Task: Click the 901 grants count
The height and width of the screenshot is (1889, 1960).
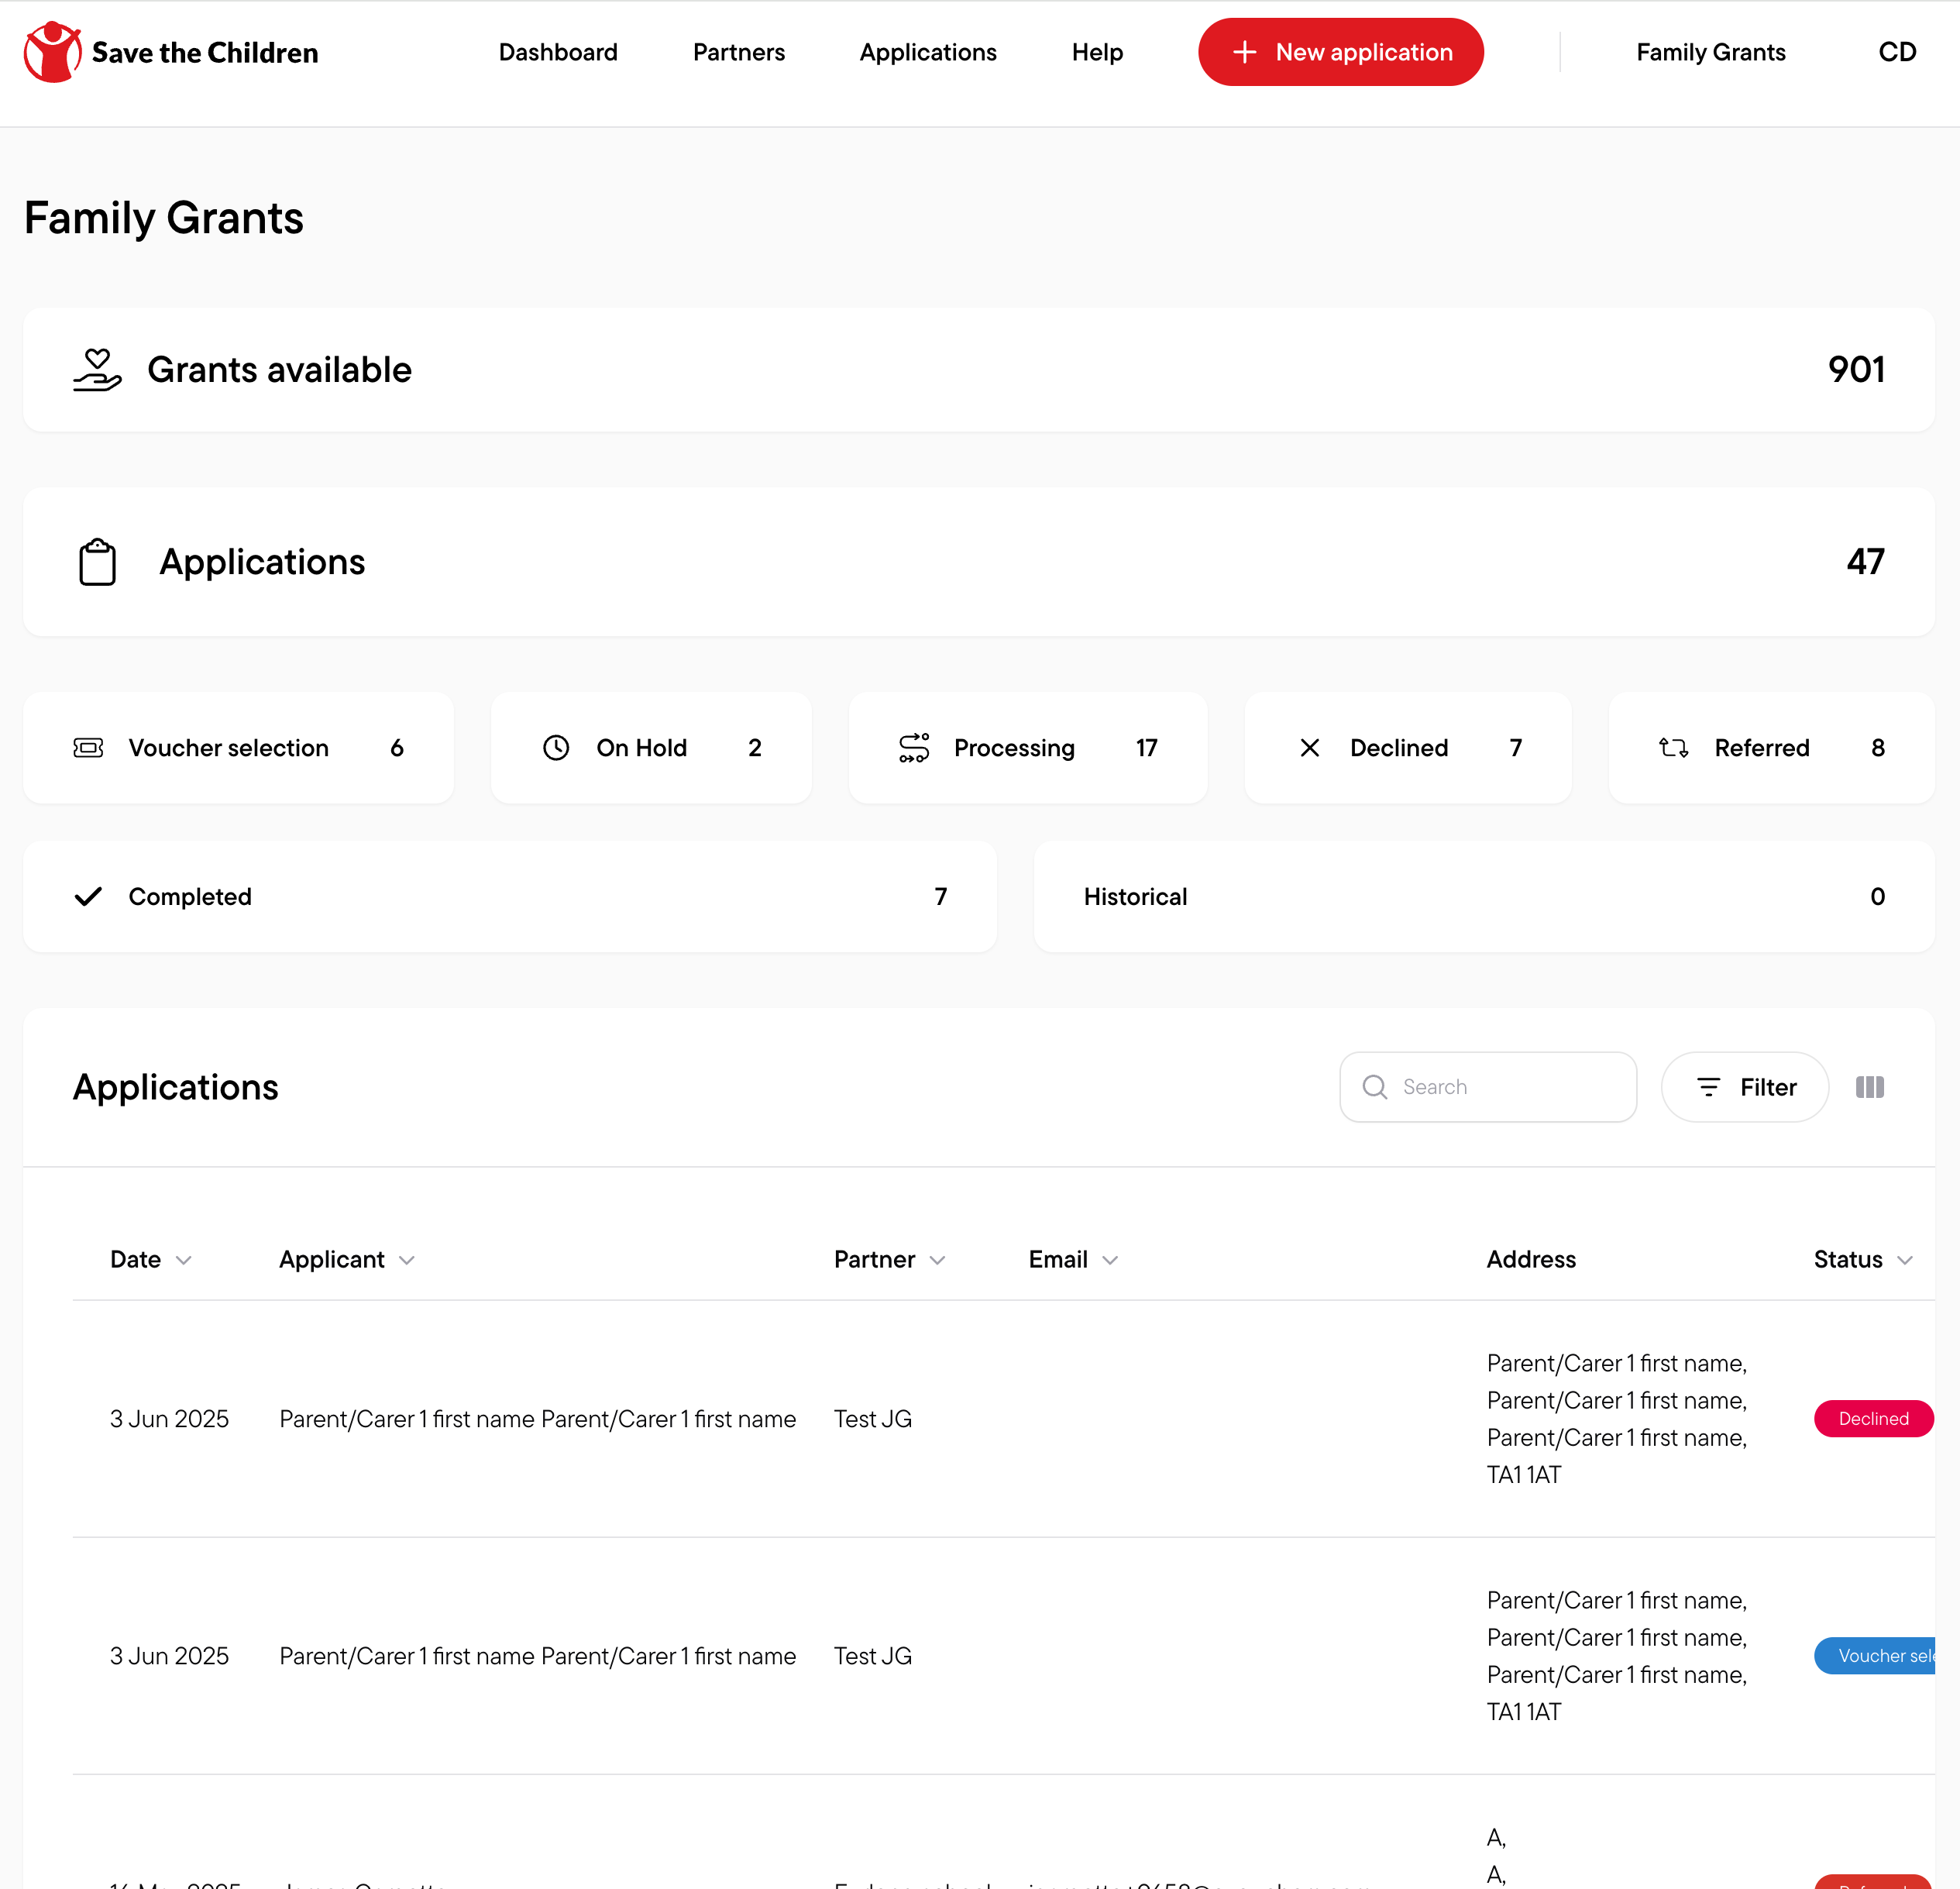Action: [1856, 370]
